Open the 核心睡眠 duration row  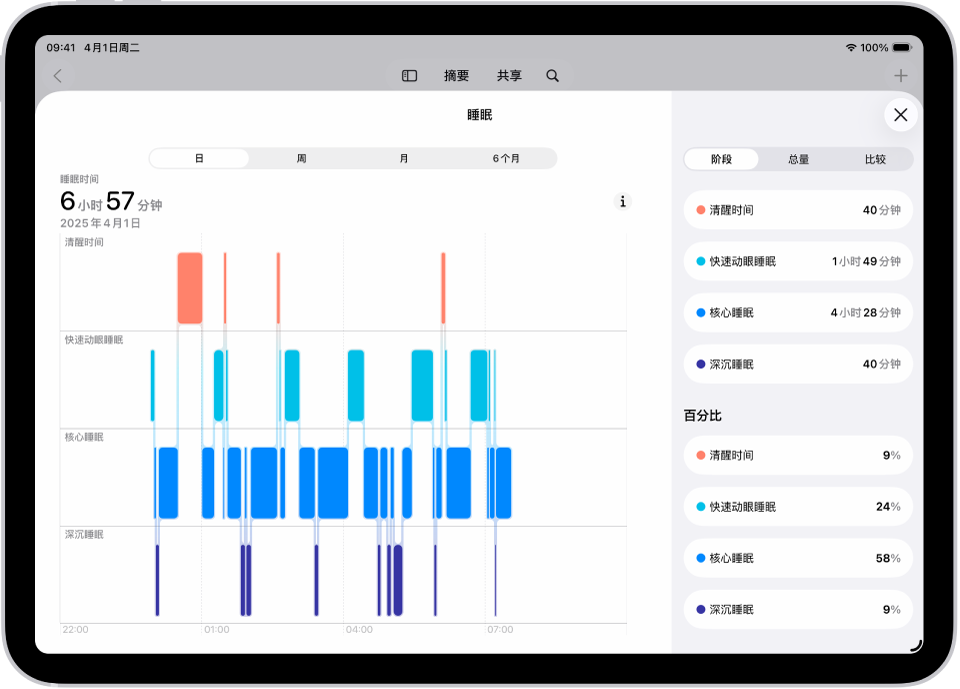pyautogui.click(x=797, y=312)
